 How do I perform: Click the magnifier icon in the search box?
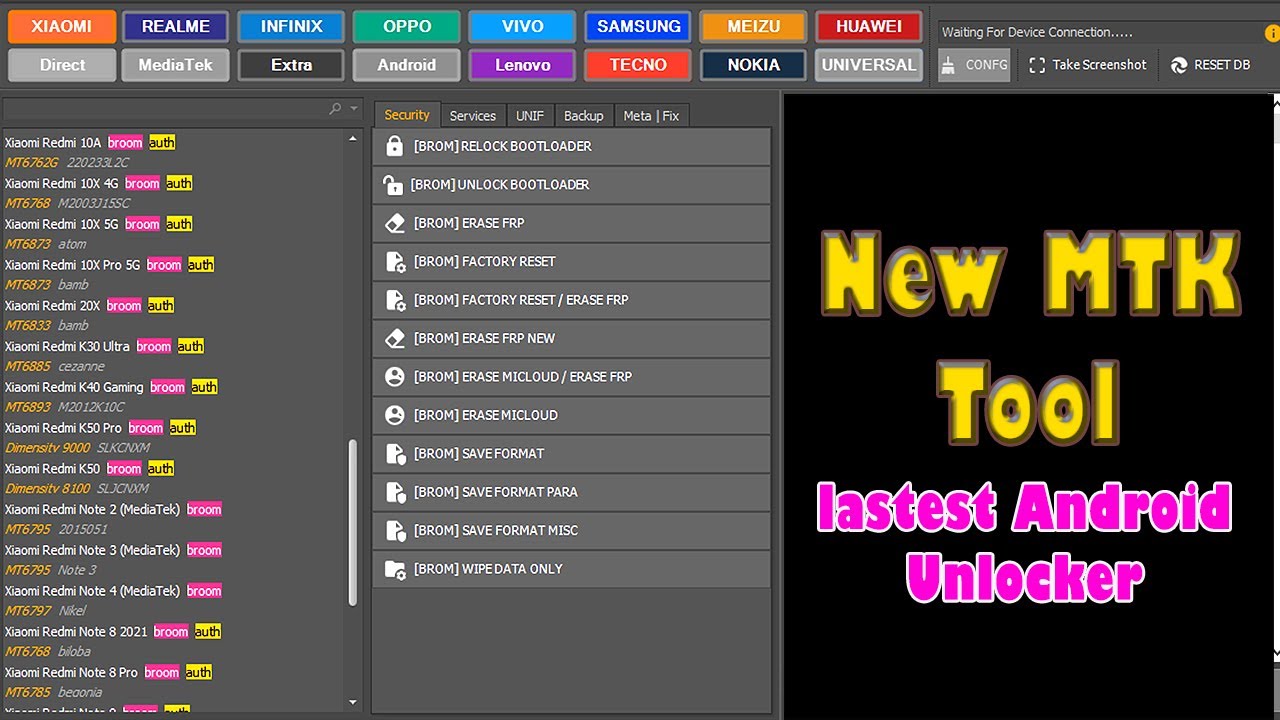335,108
